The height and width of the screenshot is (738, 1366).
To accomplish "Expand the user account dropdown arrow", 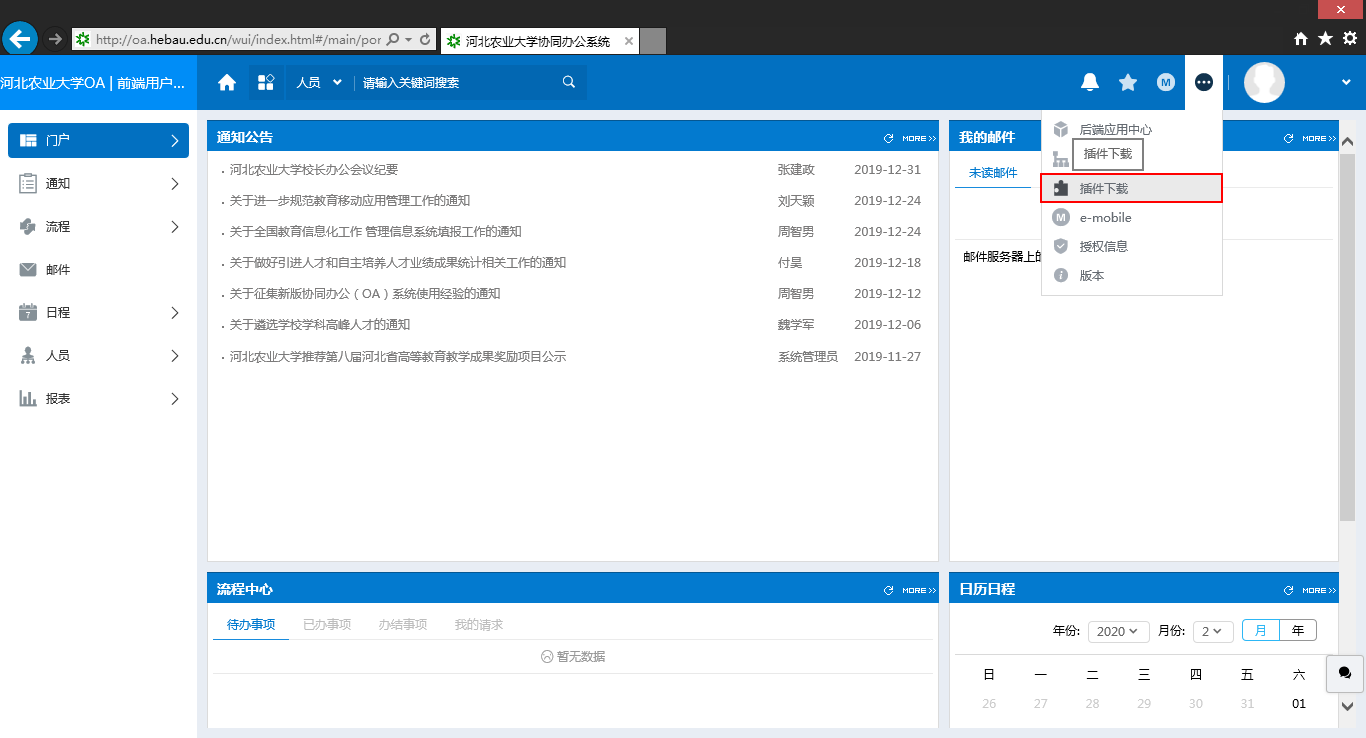I will (x=1346, y=82).
